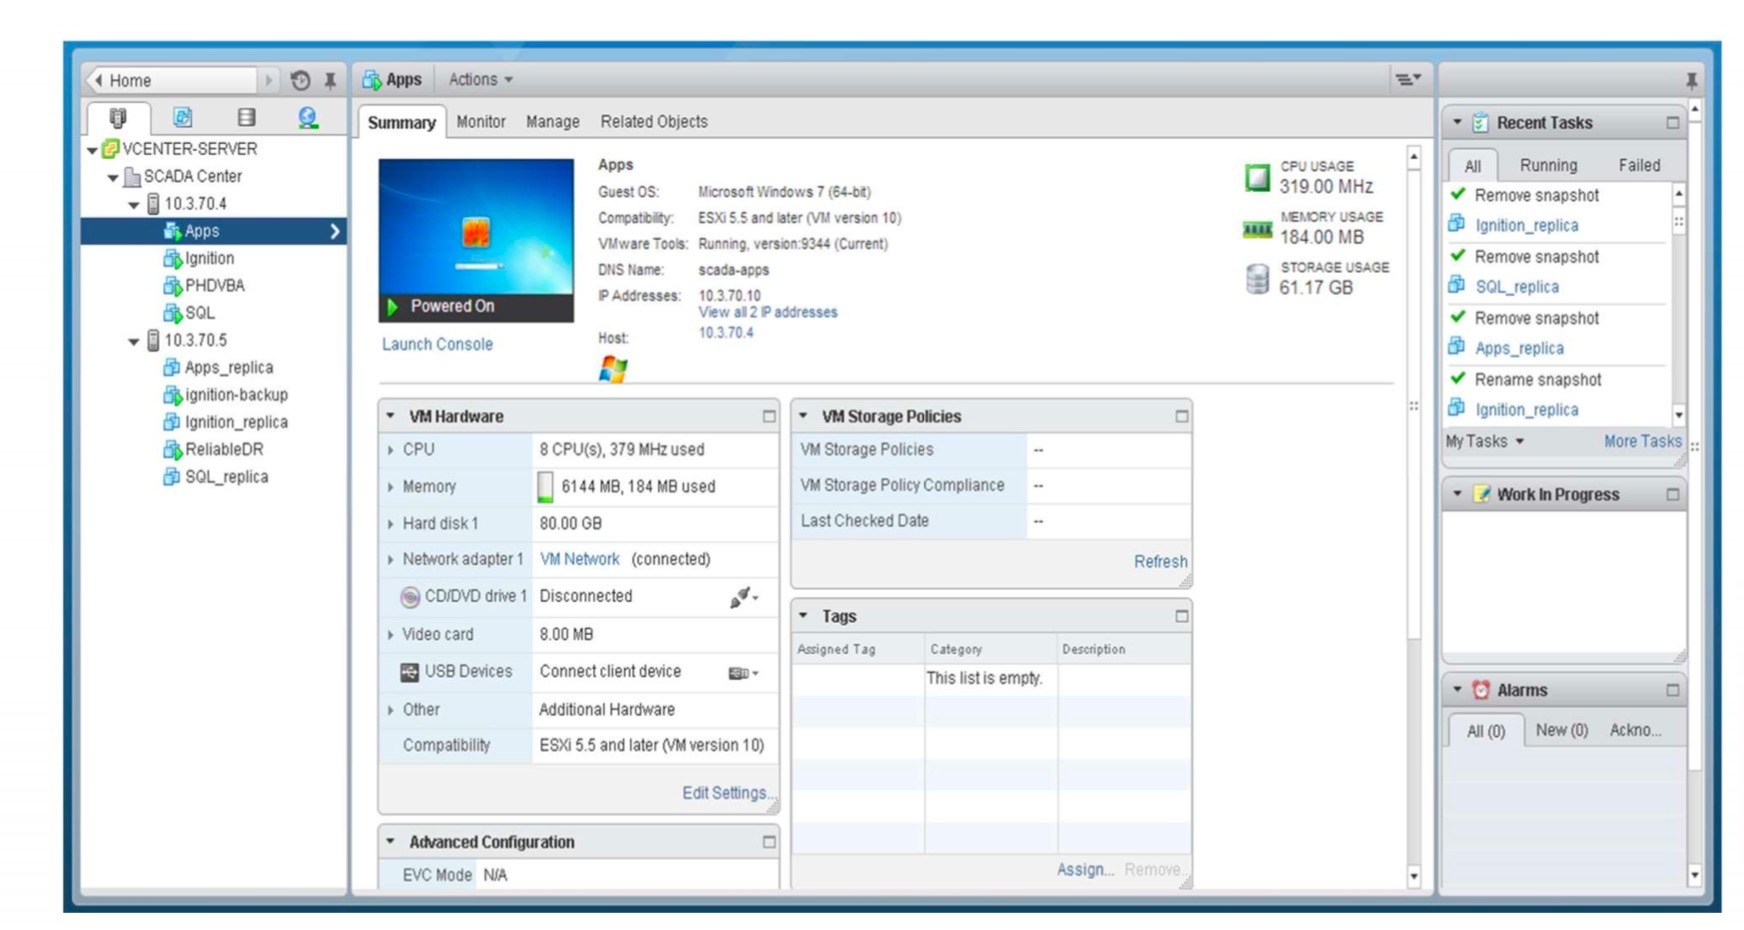Collapse the Tags section

803,616
